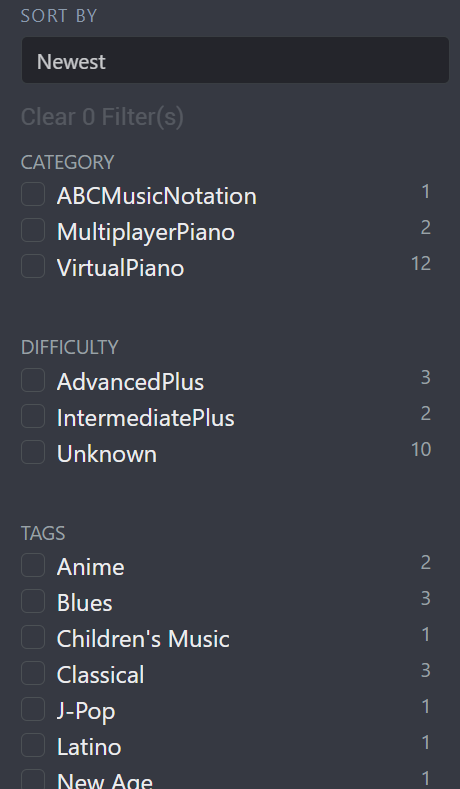Screen dimensions: 460x789
Task: Select the AdvancedPlus difficulty checkbox
Action: [33, 380]
